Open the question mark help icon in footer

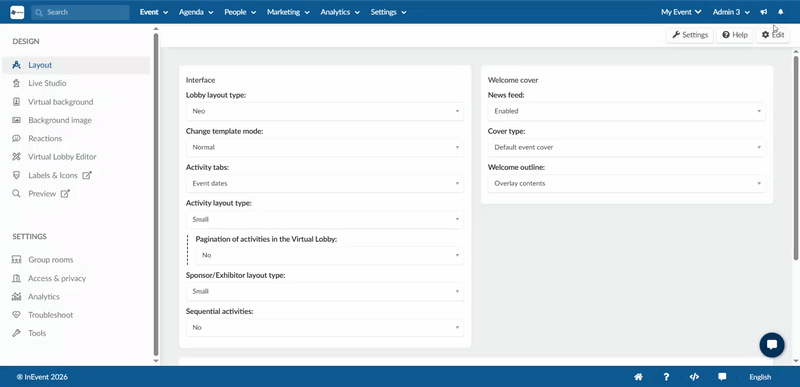(x=666, y=377)
